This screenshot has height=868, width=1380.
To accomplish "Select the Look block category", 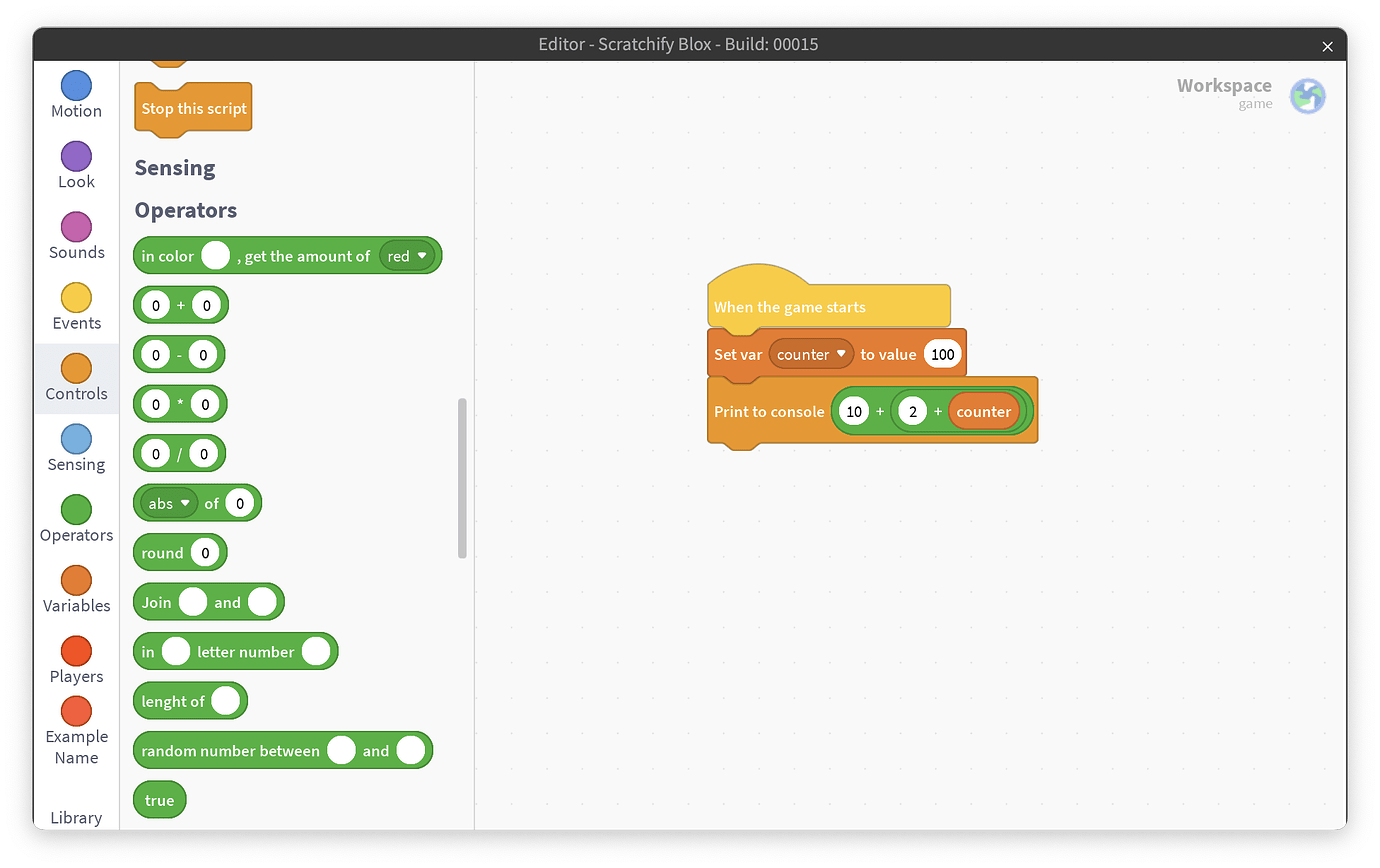I will 75,166.
